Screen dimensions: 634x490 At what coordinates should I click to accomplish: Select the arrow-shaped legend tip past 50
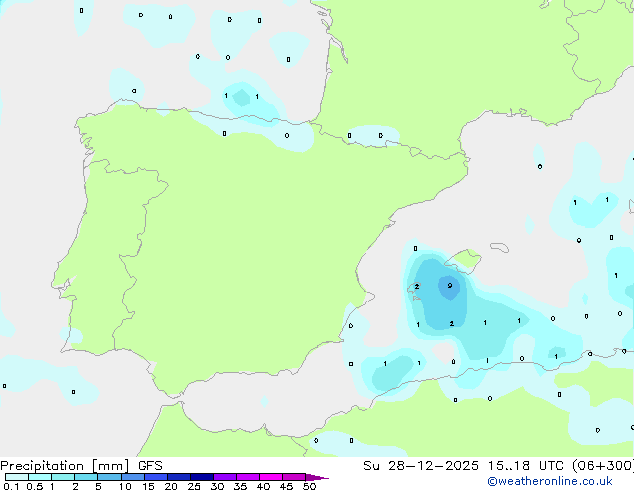click(317, 477)
